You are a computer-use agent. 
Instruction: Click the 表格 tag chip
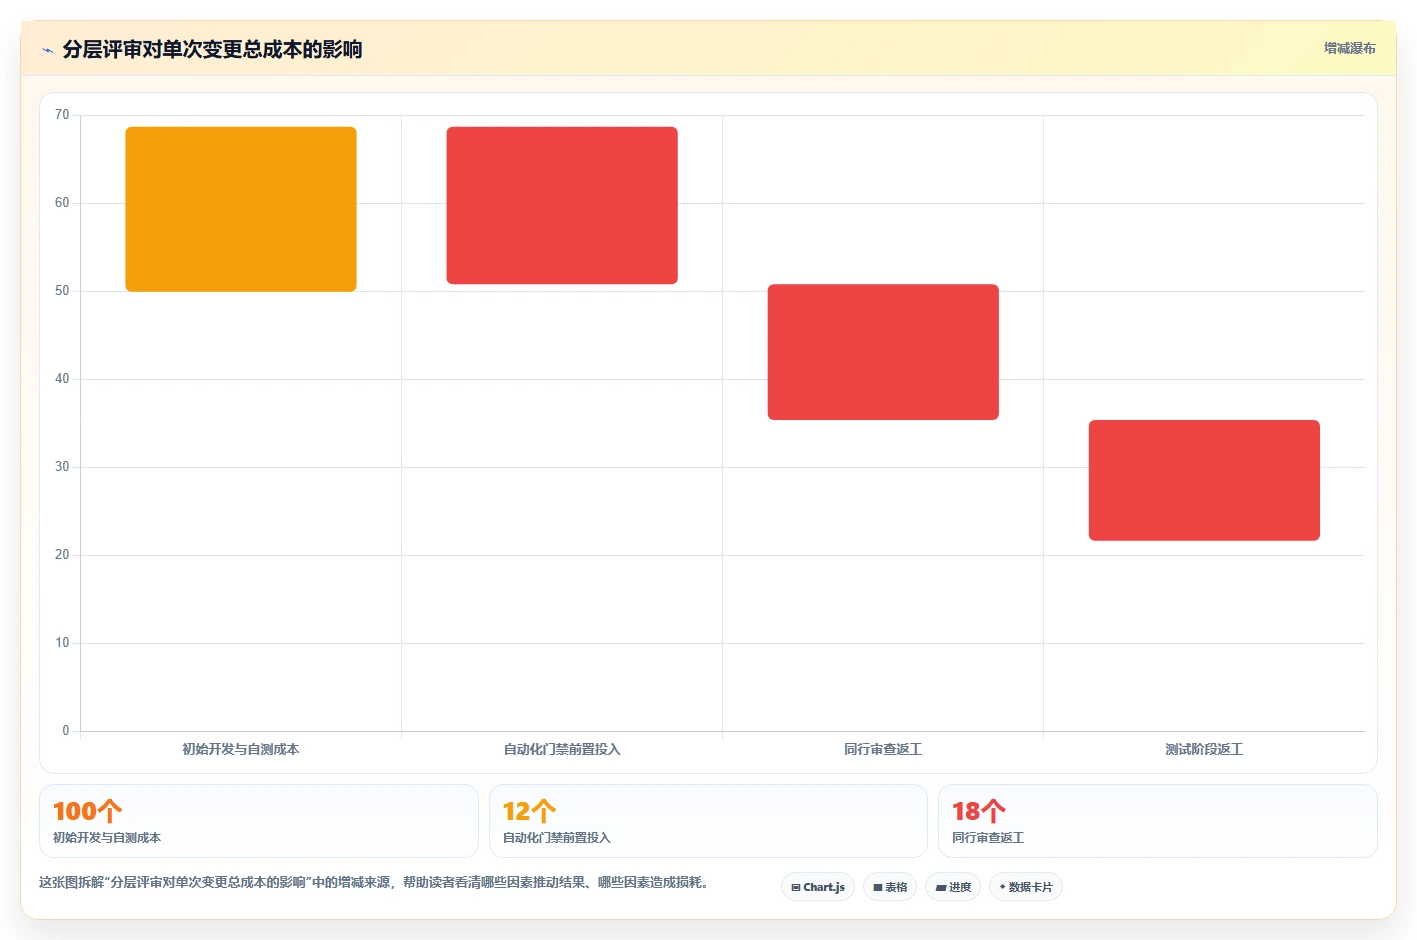[890, 887]
